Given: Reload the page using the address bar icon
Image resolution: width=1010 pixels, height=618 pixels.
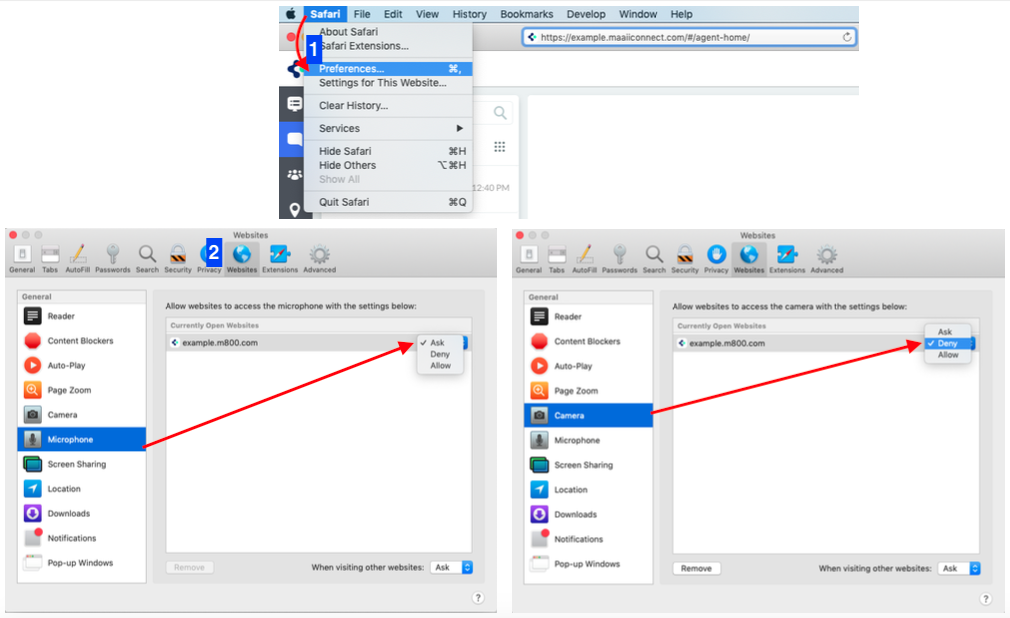Looking at the screenshot, I should pyautogui.click(x=847, y=37).
